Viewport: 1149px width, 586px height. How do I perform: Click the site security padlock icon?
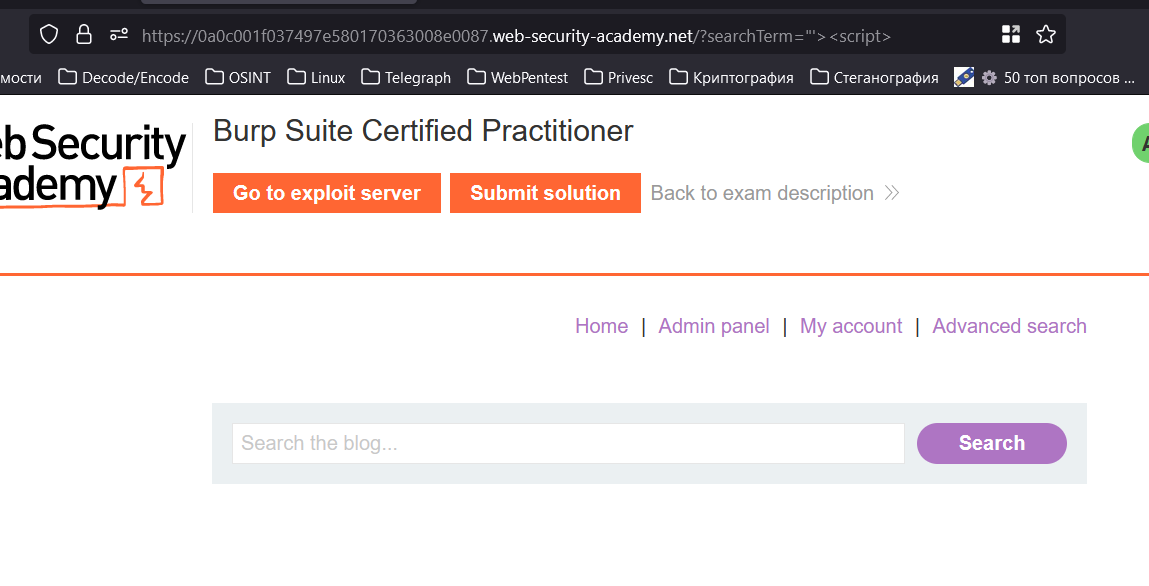pyautogui.click(x=84, y=35)
